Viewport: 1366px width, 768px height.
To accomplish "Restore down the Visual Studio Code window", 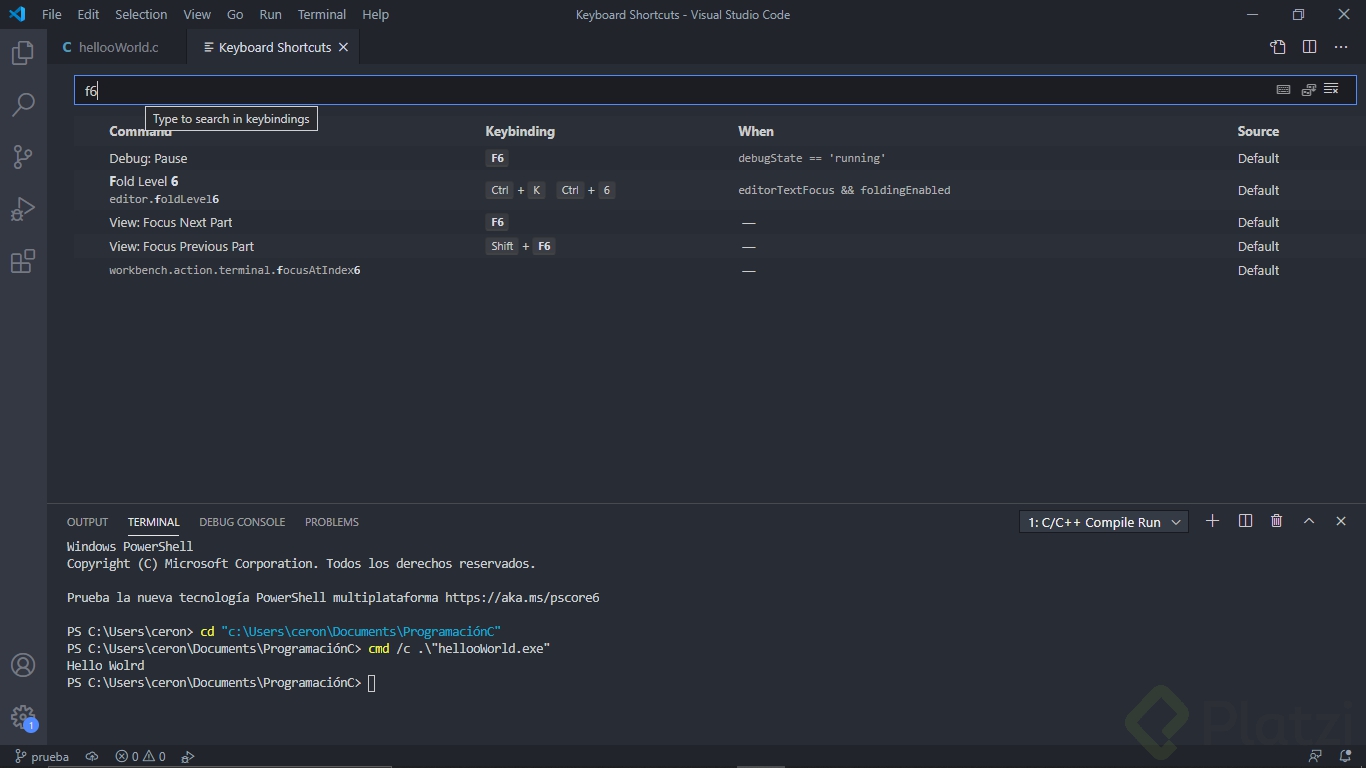I will (1298, 15).
